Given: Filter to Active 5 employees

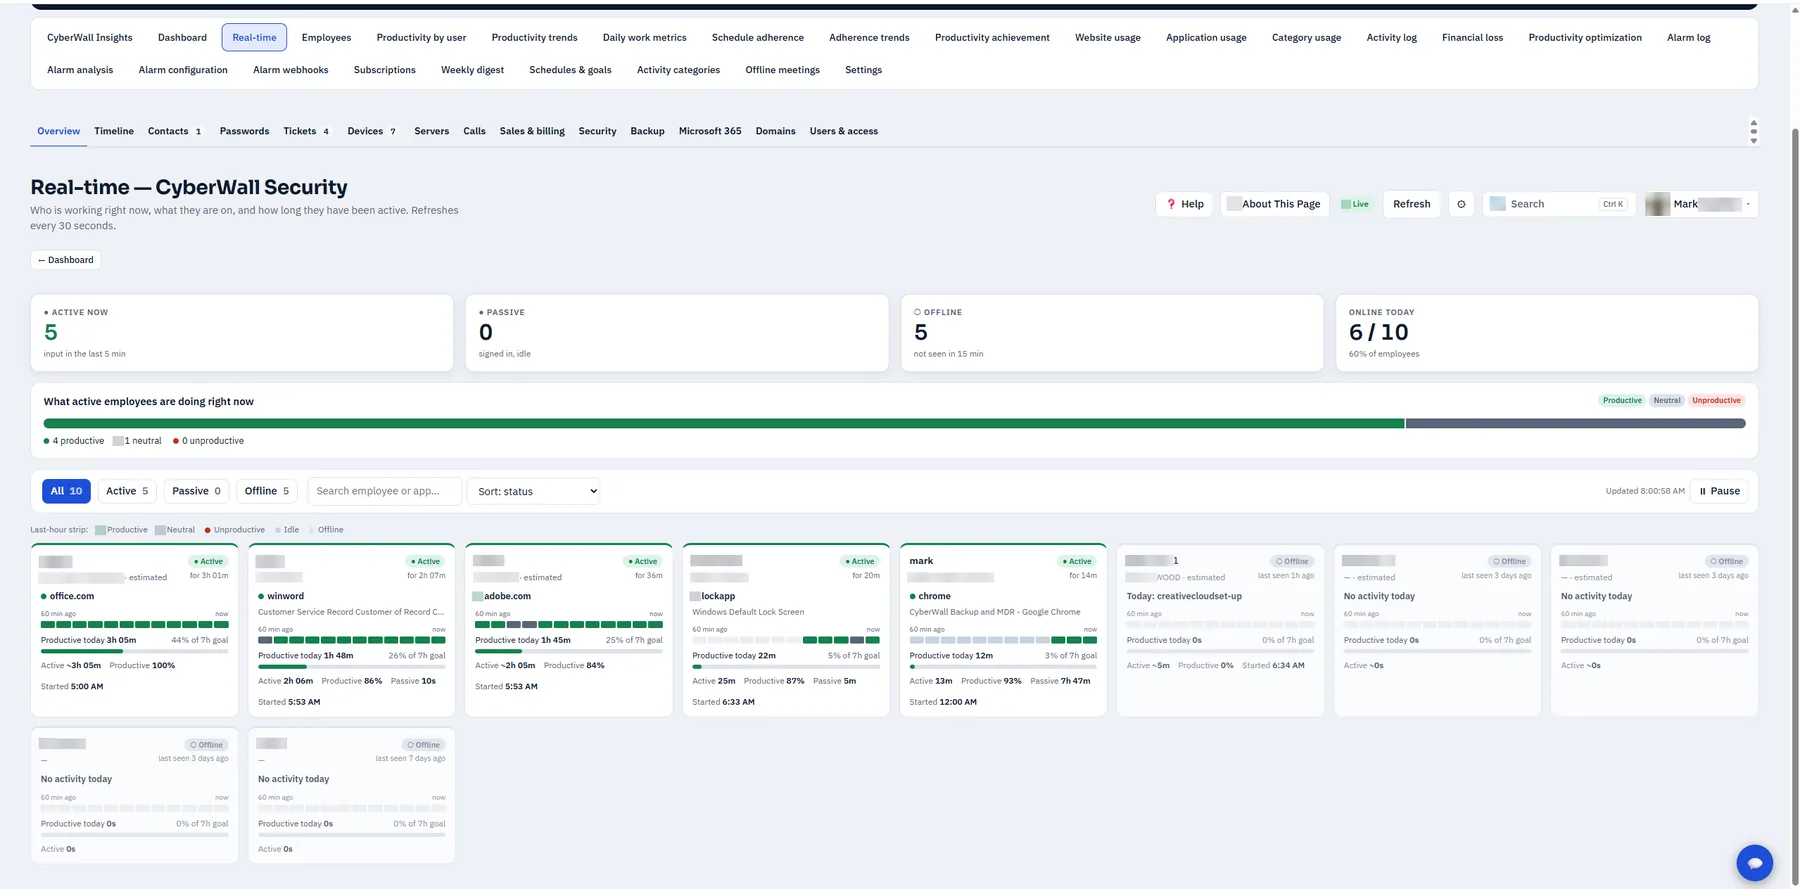Looking at the screenshot, I should [x=127, y=491].
